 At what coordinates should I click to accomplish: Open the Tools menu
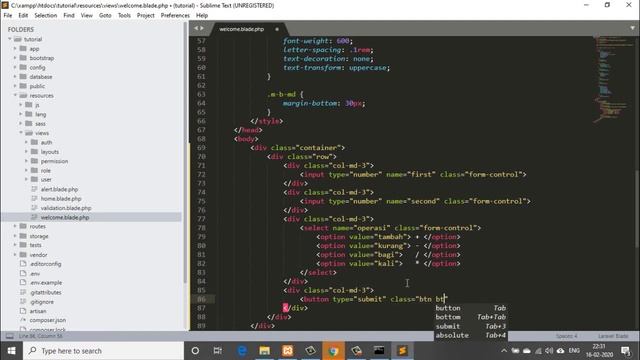tap(124, 15)
